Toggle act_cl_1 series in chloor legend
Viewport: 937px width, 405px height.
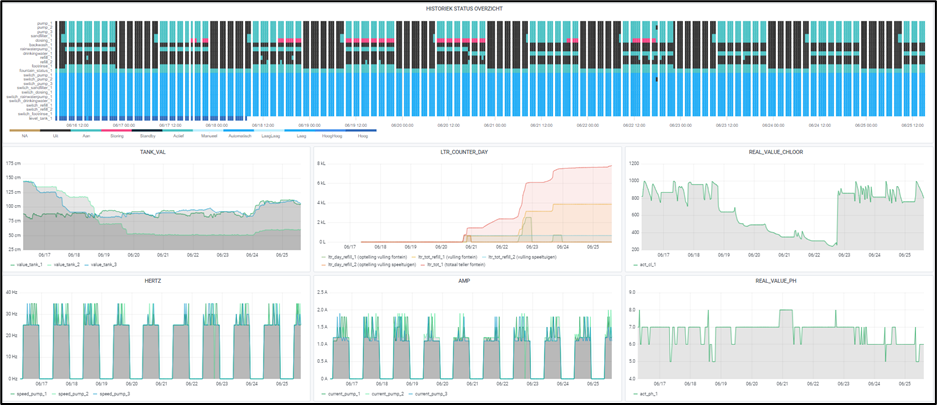click(x=647, y=265)
